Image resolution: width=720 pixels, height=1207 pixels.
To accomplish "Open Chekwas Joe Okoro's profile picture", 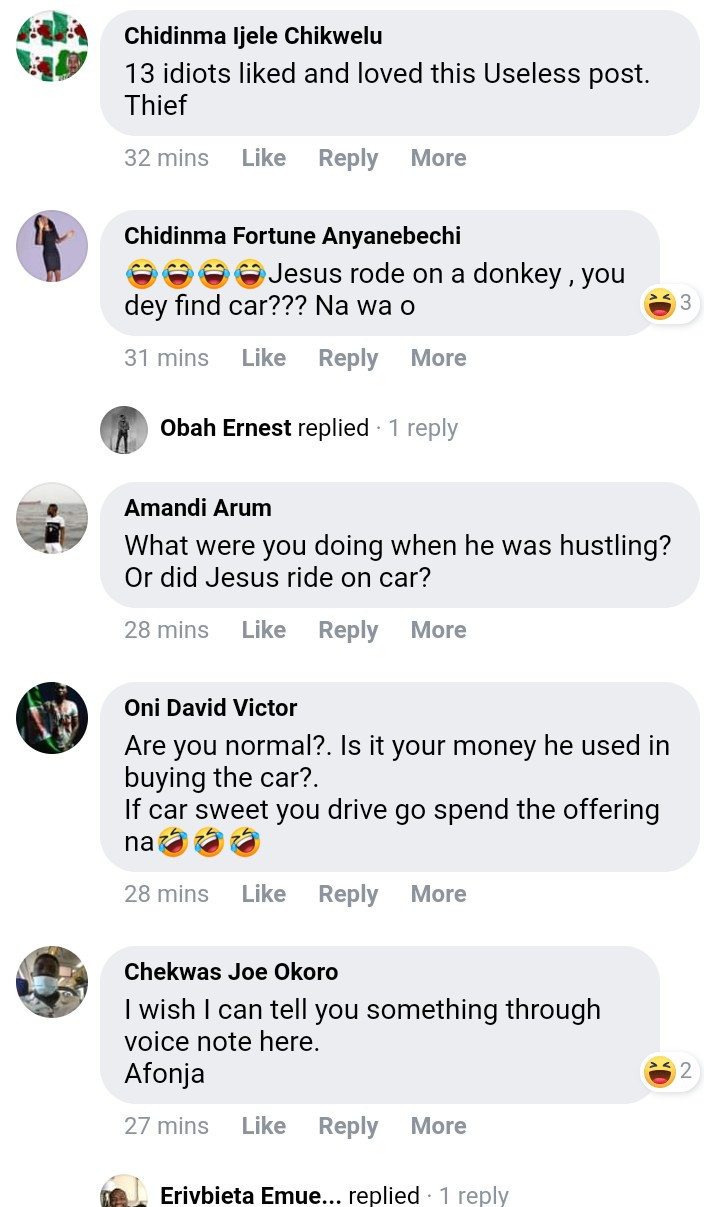I will (x=52, y=981).
